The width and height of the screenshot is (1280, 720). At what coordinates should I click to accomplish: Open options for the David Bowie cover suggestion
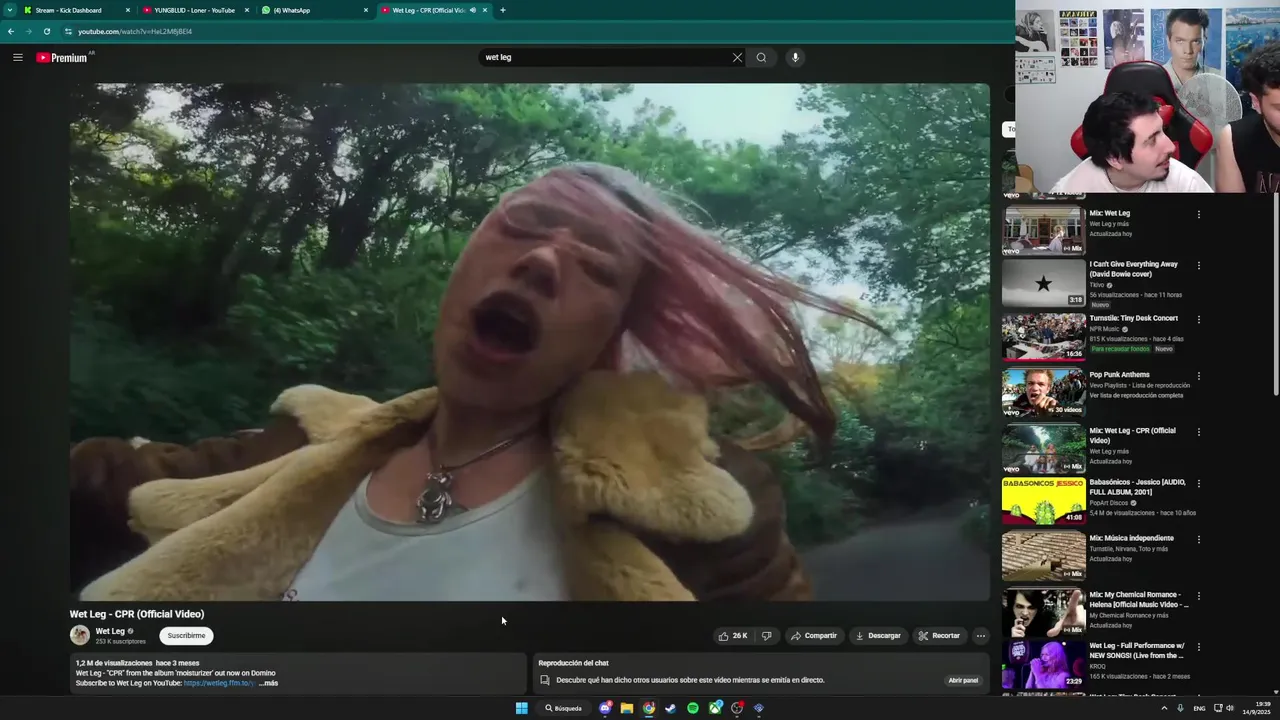point(1198,266)
